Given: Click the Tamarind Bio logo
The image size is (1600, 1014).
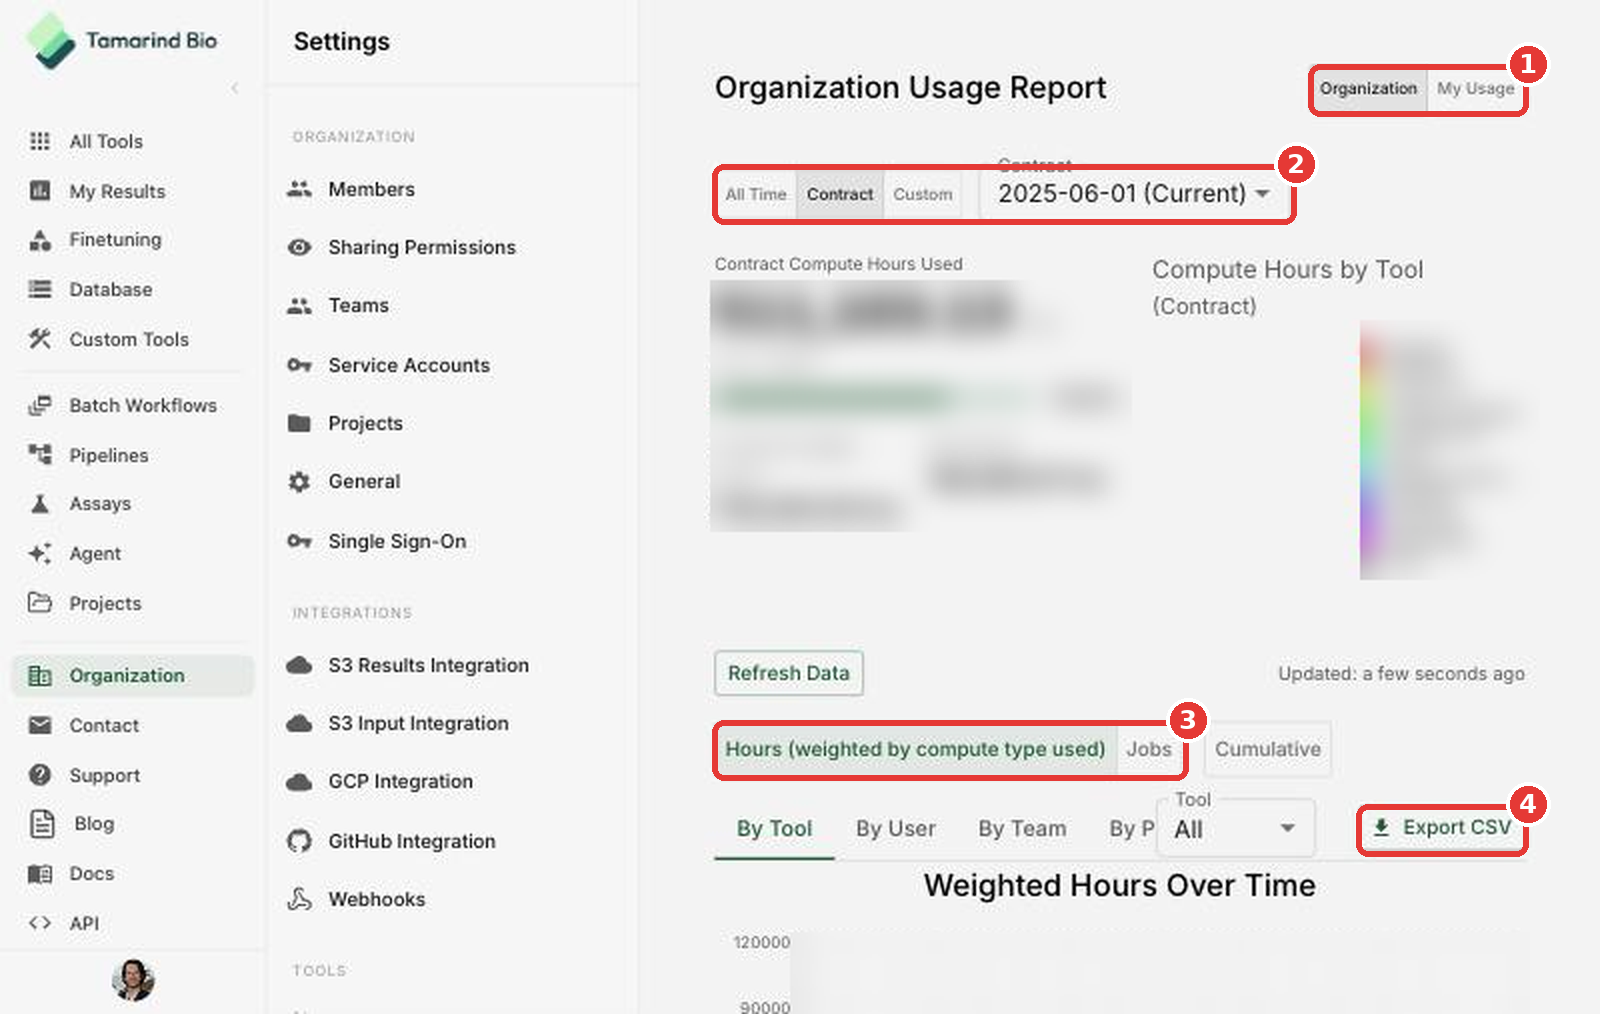Looking at the screenshot, I should 121,41.
